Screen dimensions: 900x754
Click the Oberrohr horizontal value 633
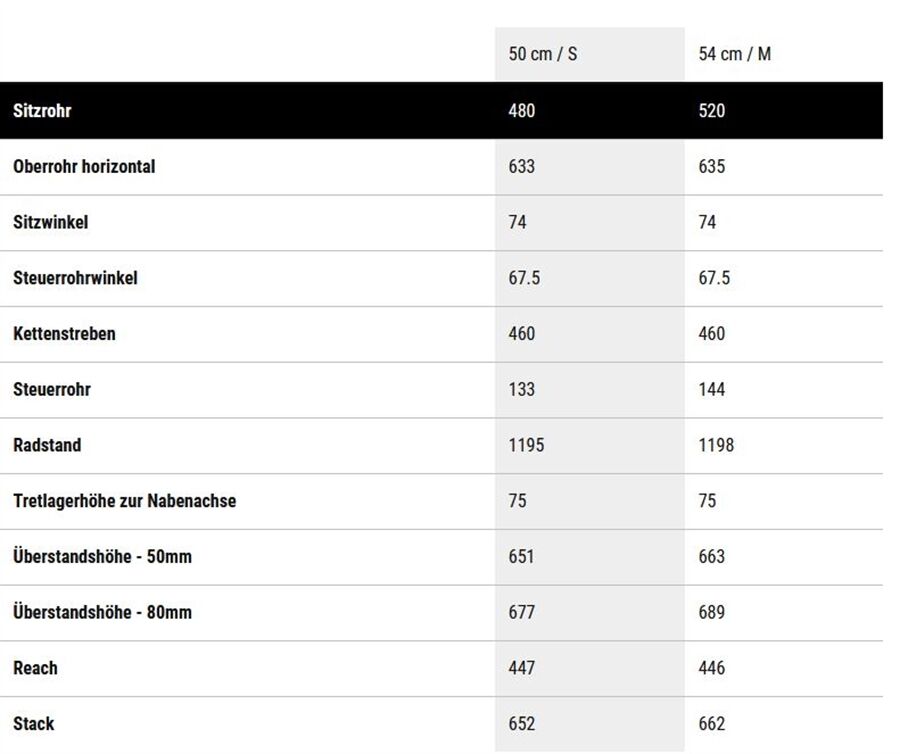pos(521,166)
